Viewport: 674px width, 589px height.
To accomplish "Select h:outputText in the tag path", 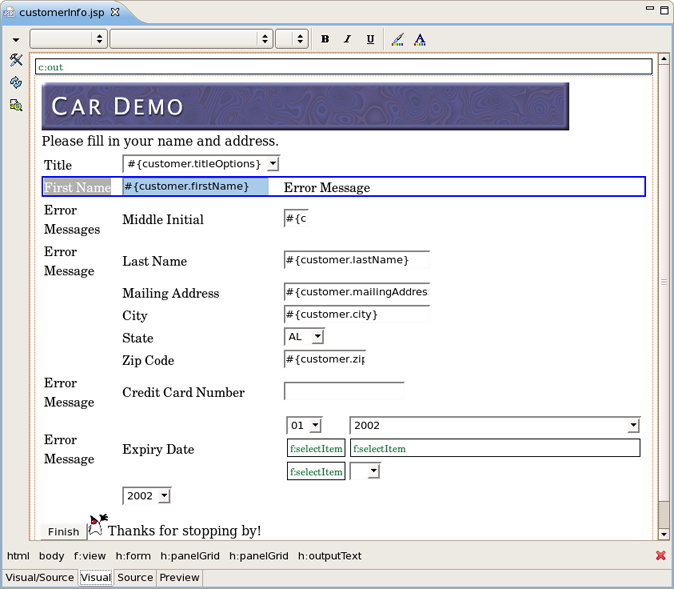I will [330, 555].
